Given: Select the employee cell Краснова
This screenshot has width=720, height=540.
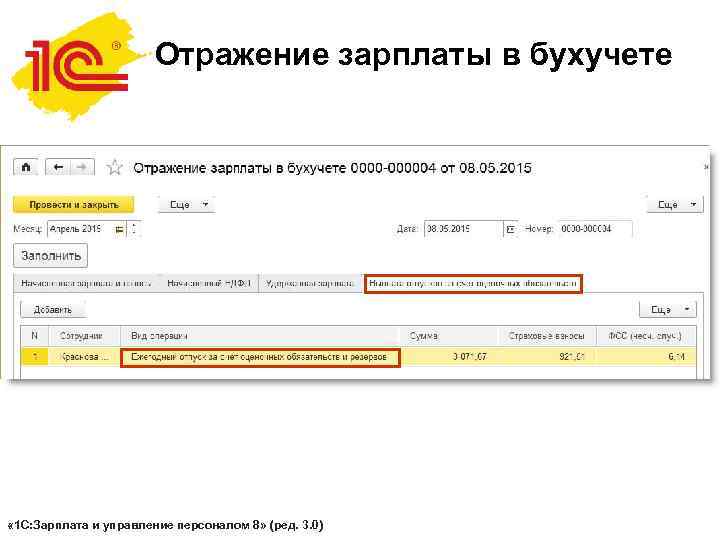Looking at the screenshot, I should point(84,357).
